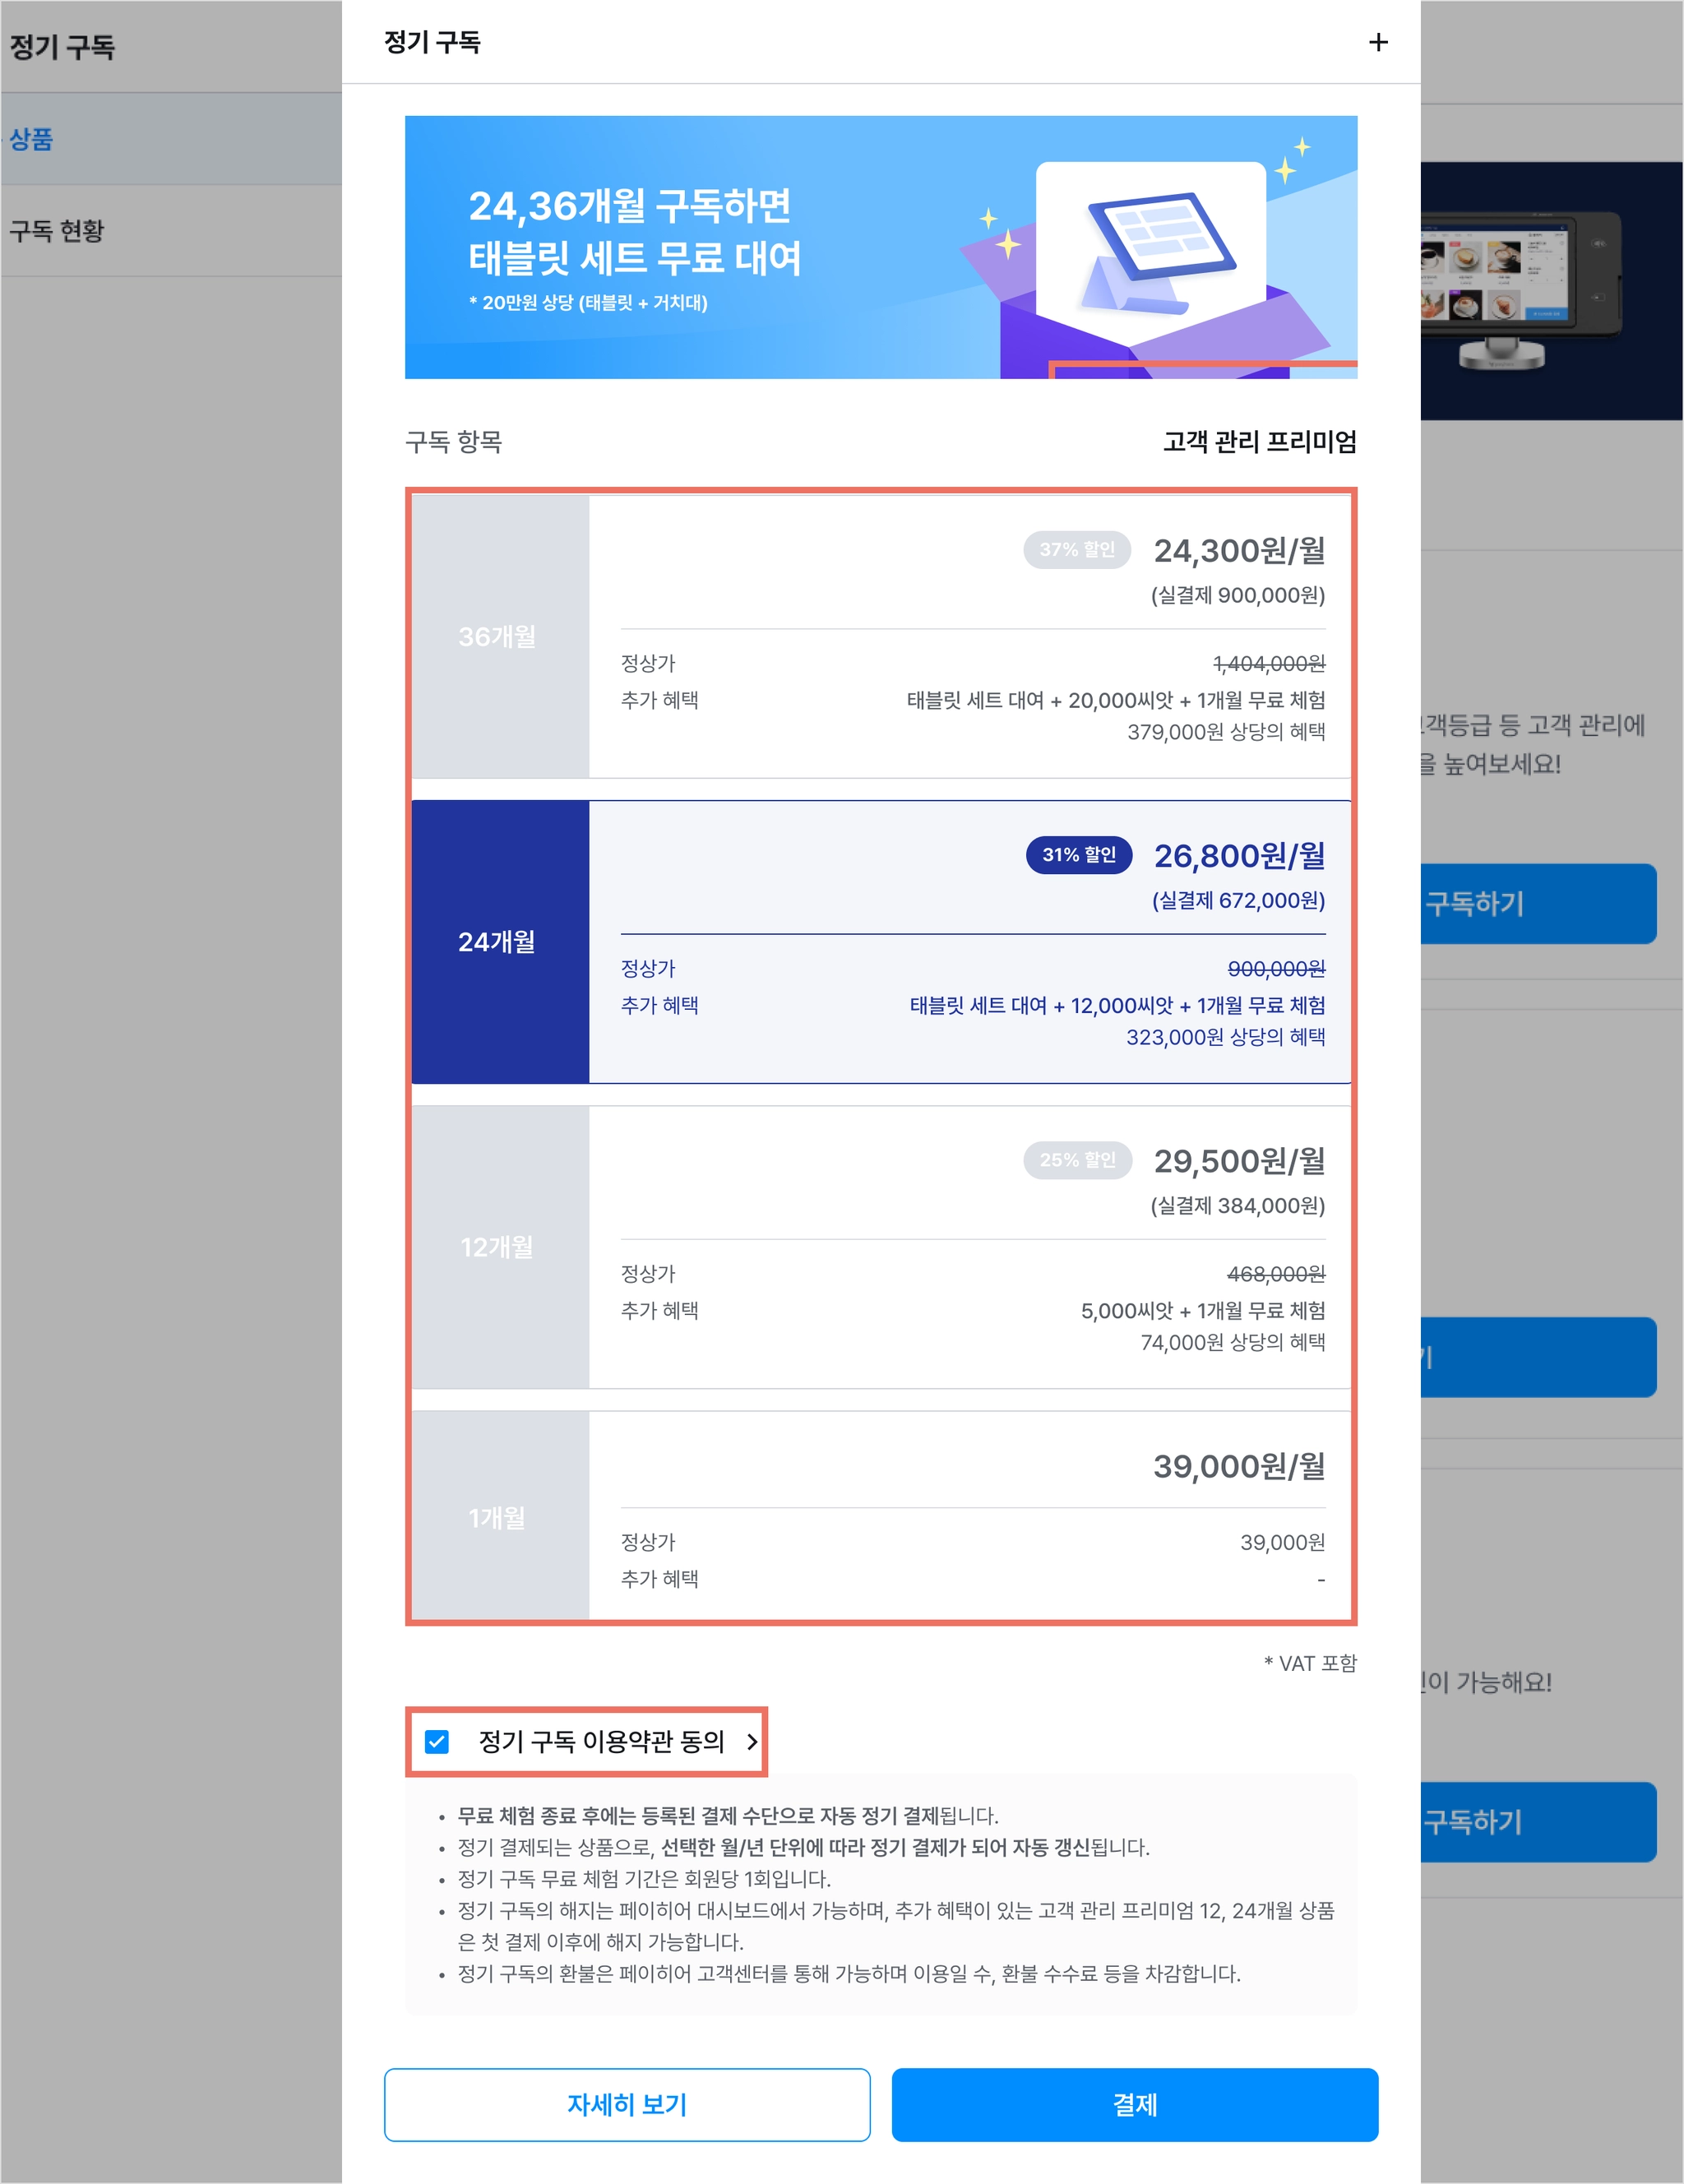The width and height of the screenshot is (1684, 2184).
Task: Click the 25% 할인 badge
Action: [x=1077, y=1159]
